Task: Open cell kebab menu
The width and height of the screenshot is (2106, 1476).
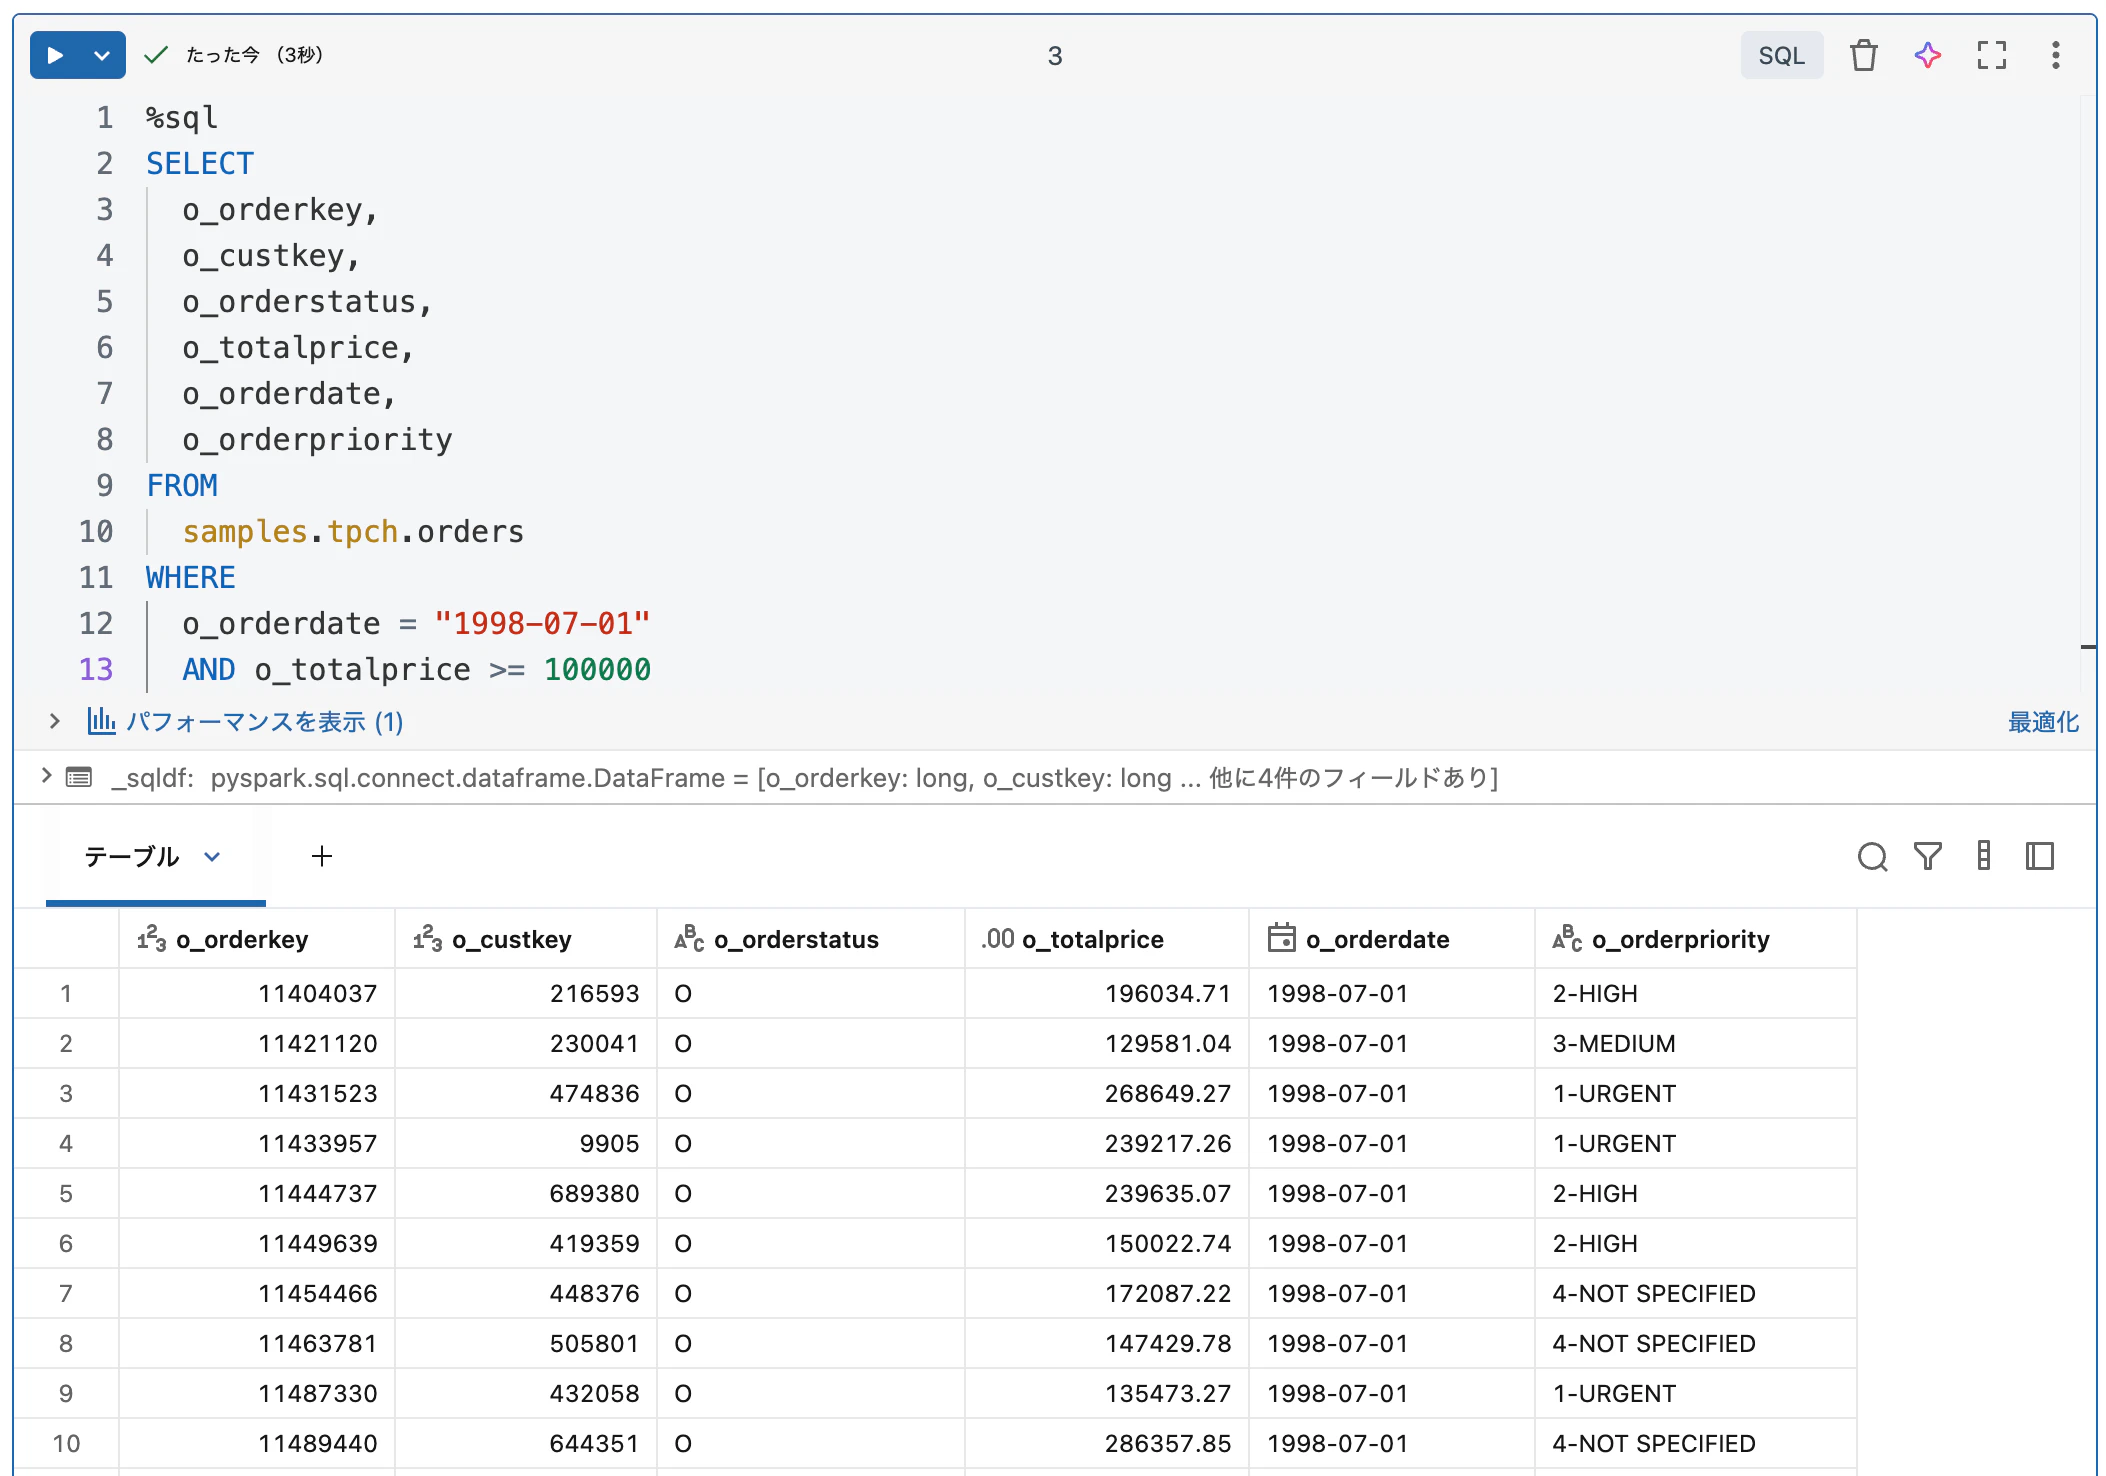Action: pyautogui.click(x=2055, y=55)
